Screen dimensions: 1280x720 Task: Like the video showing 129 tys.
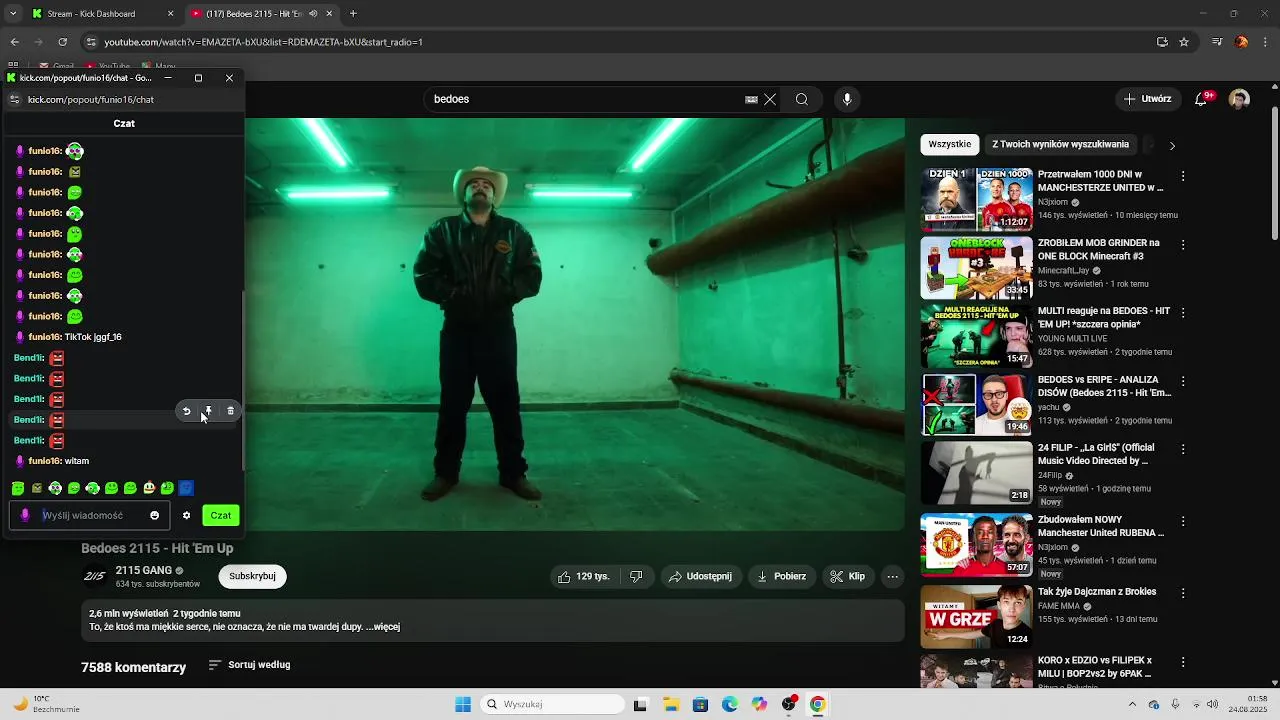[584, 576]
